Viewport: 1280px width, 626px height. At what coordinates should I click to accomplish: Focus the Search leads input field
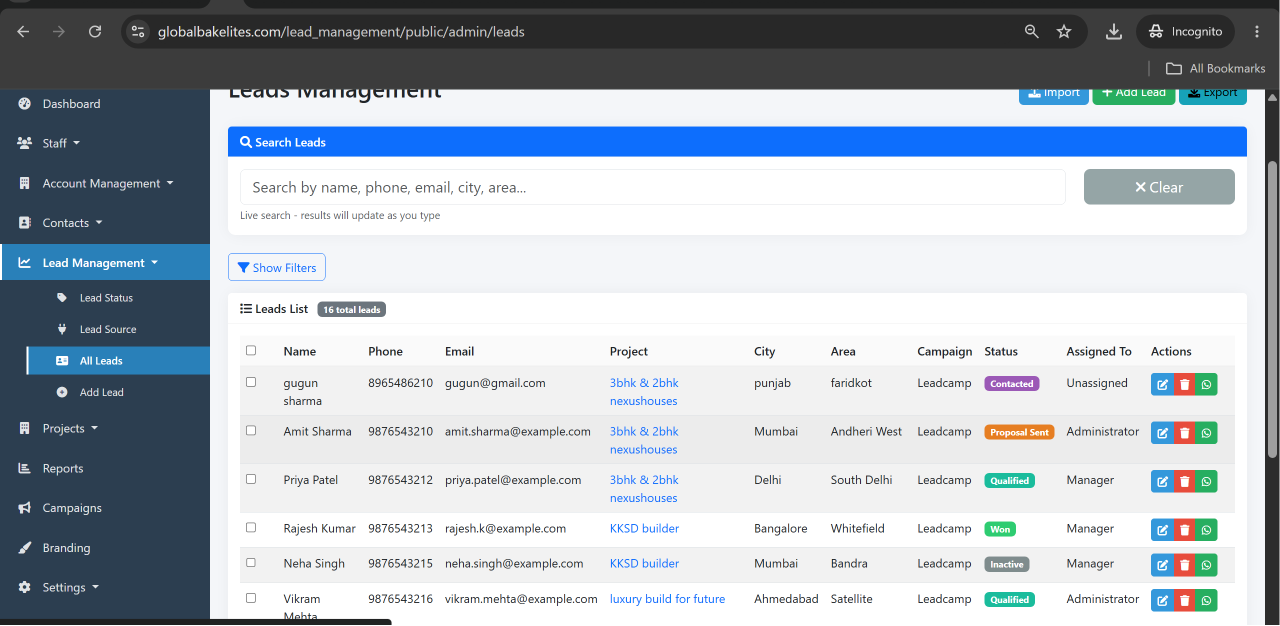pyautogui.click(x=652, y=187)
